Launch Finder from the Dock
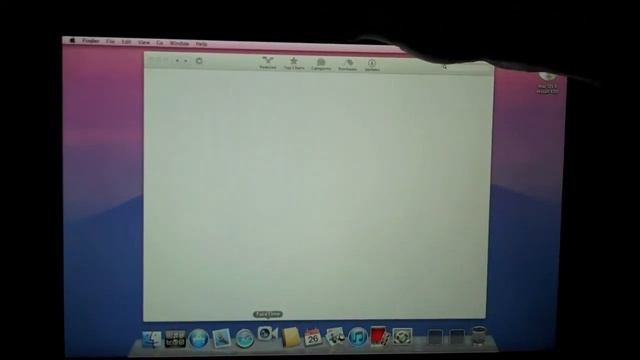 pos(151,339)
